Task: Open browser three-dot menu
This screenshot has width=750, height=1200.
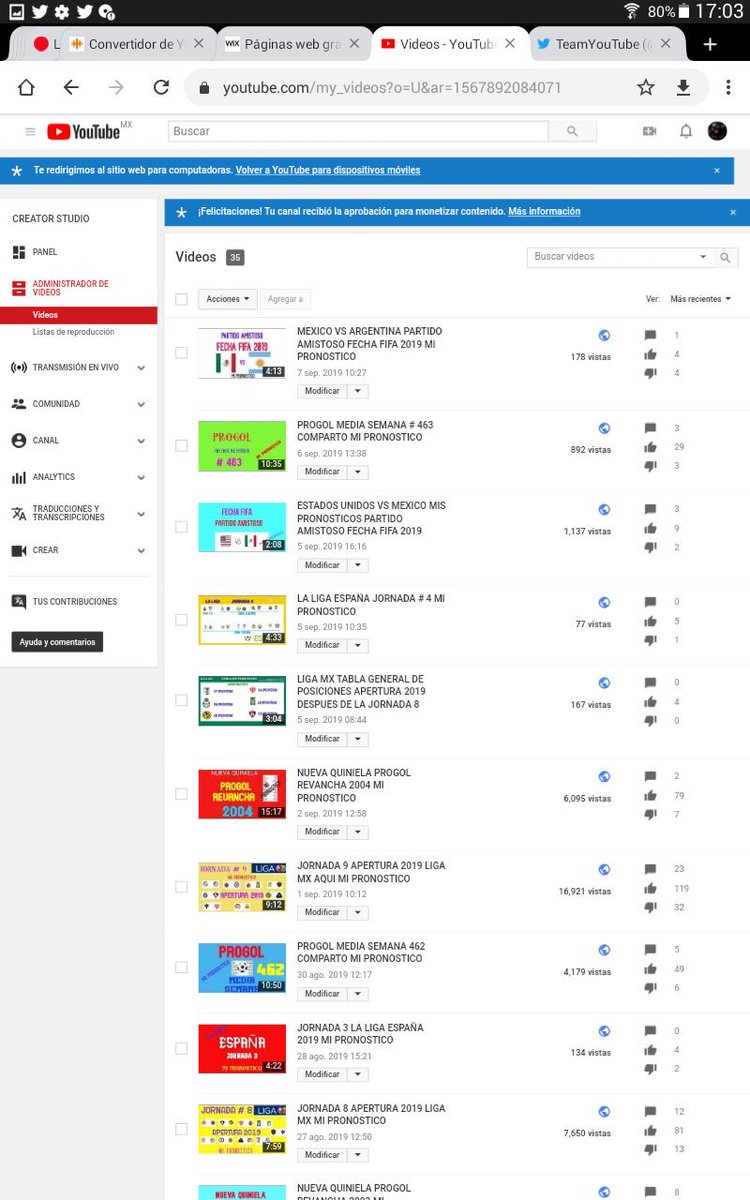Action: (730, 88)
